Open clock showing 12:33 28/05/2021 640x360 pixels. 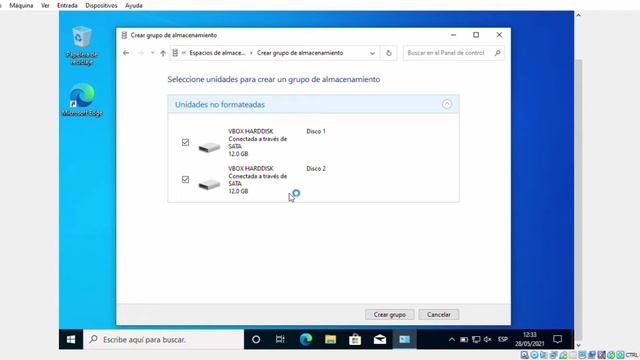click(529, 339)
